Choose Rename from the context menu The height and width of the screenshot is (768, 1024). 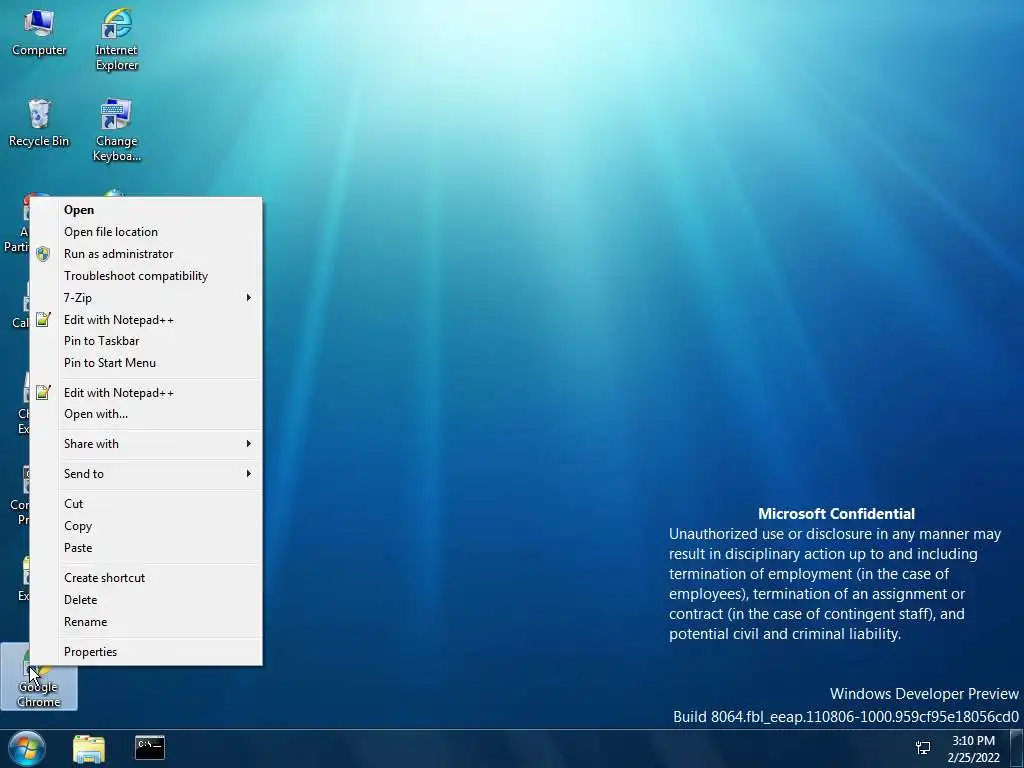[x=146, y=622]
